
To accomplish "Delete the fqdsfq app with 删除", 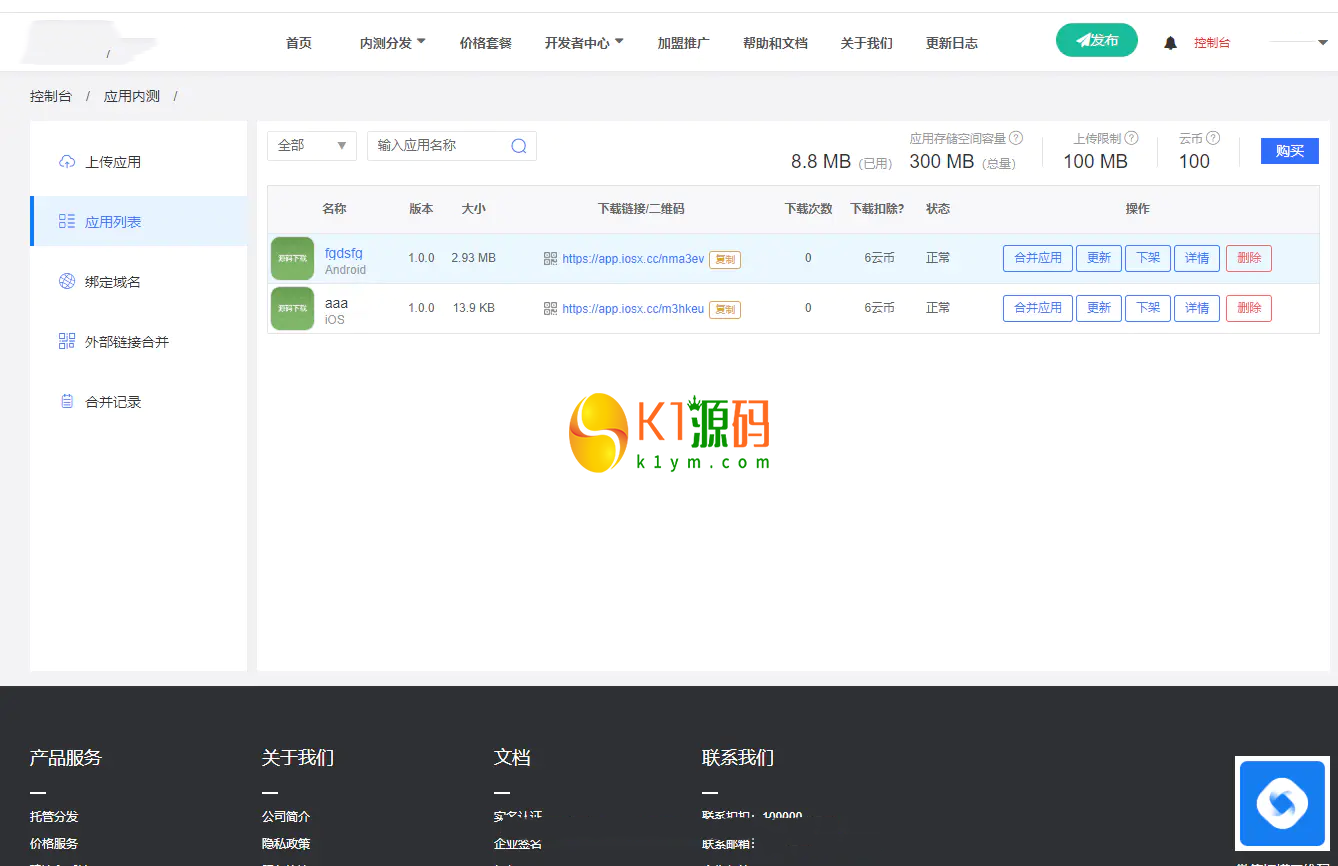I will click(1248, 258).
